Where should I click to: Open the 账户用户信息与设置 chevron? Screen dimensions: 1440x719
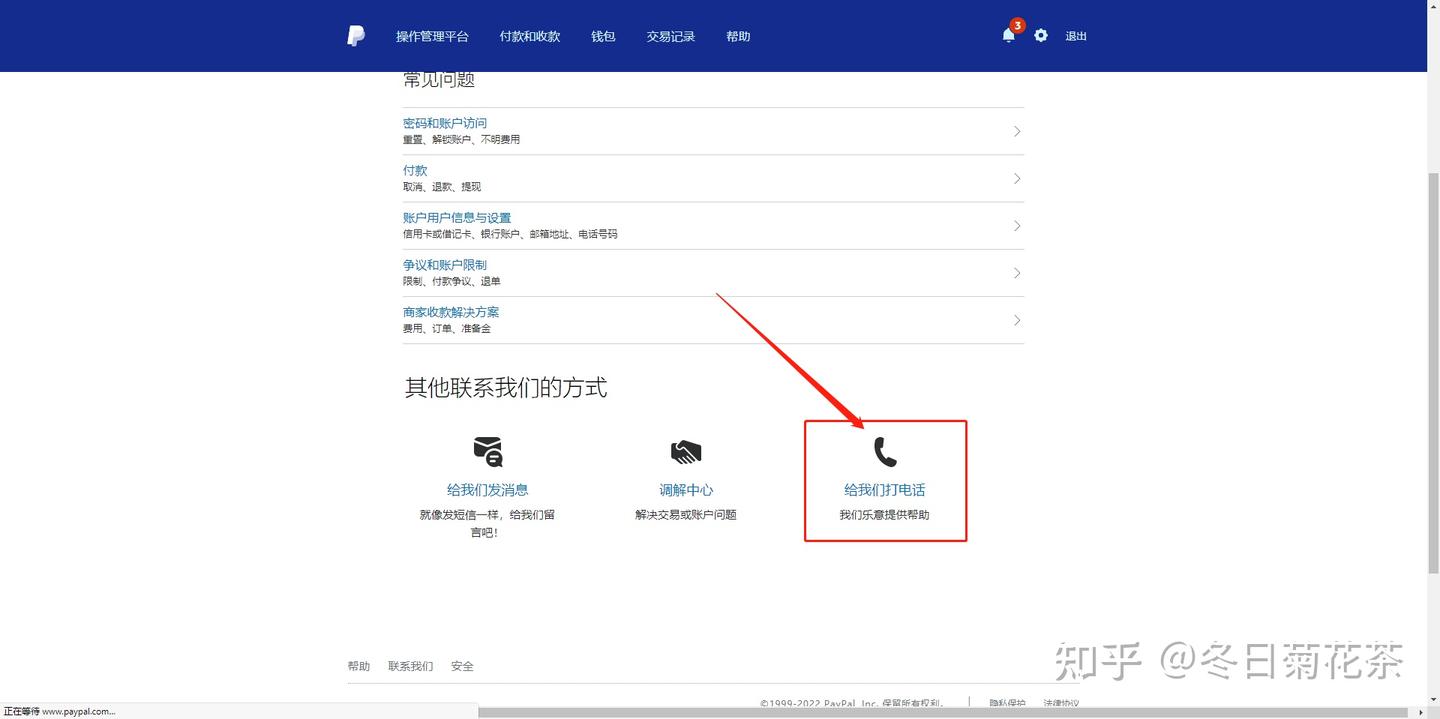(x=1016, y=225)
